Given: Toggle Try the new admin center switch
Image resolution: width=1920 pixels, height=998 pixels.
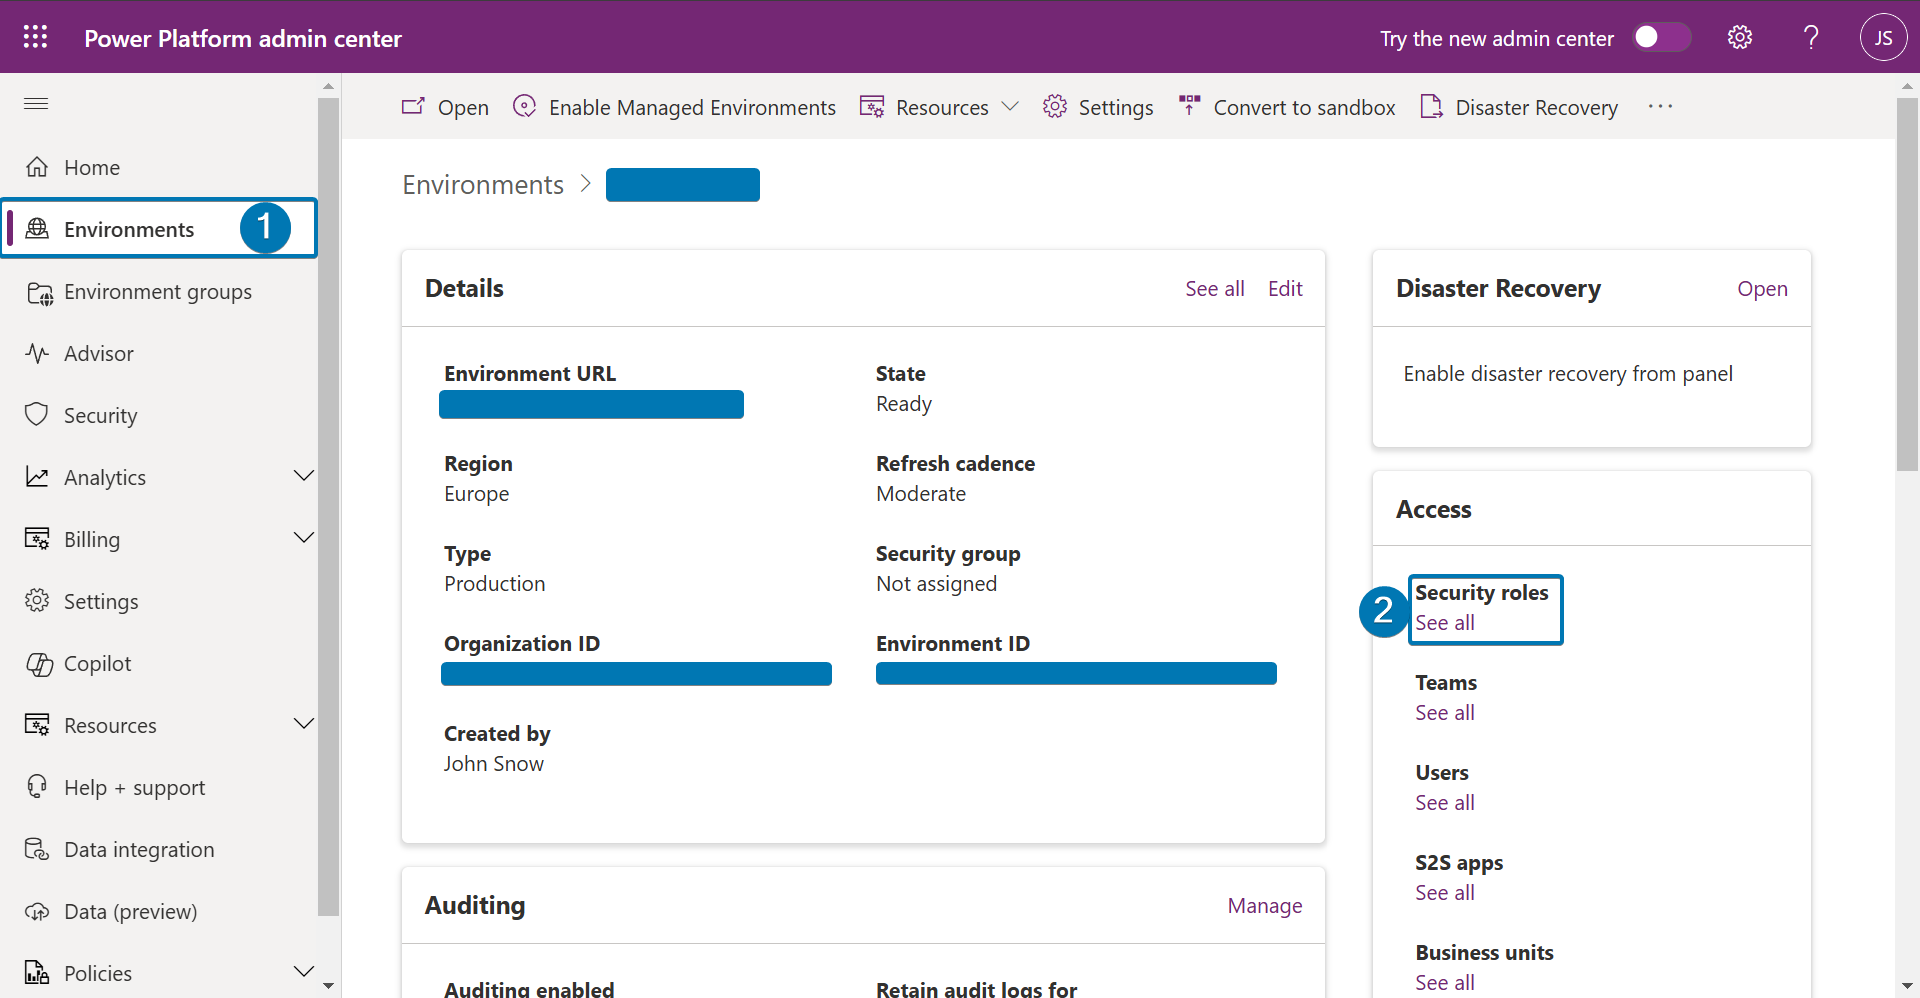Looking at the screenshot, I should point(1661,38).
